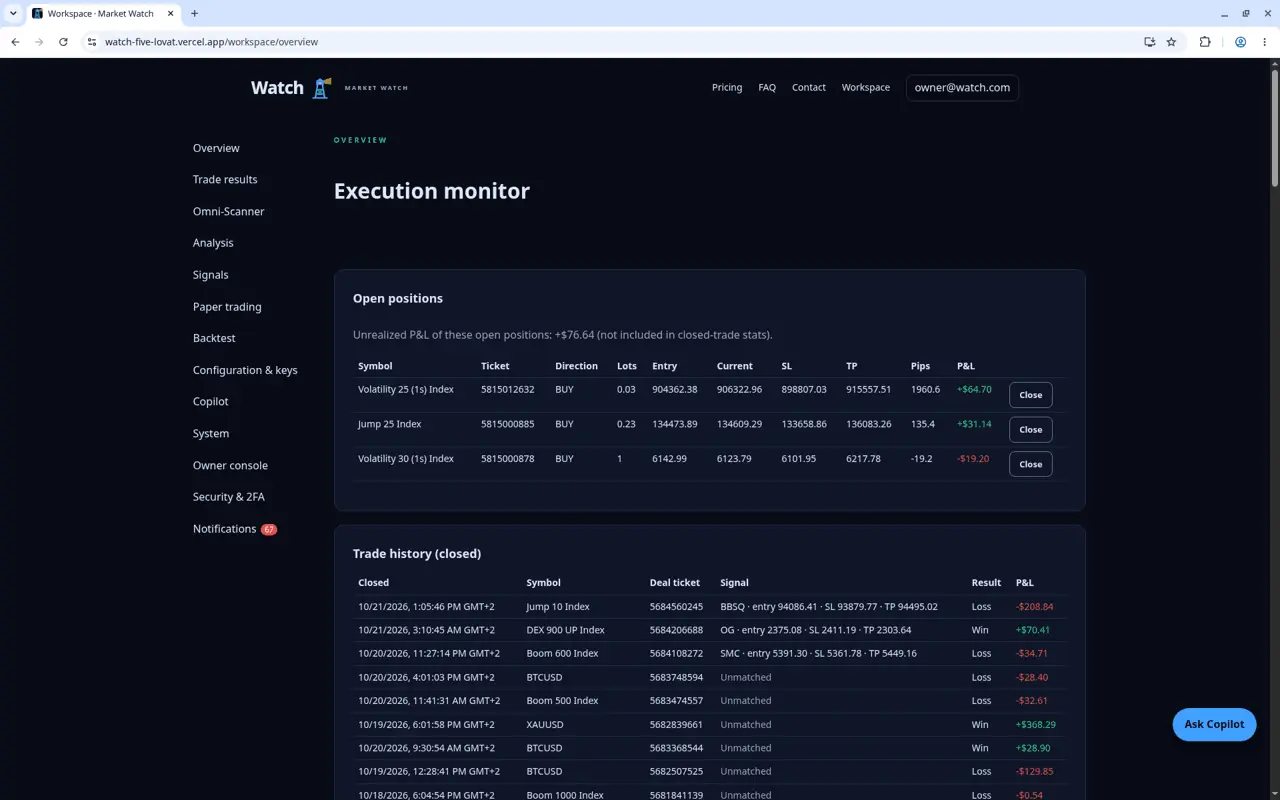This screenshot has height=800, width=1280.
Task: Expand the tab search dropdown arrow
Action: pos(13,14)
